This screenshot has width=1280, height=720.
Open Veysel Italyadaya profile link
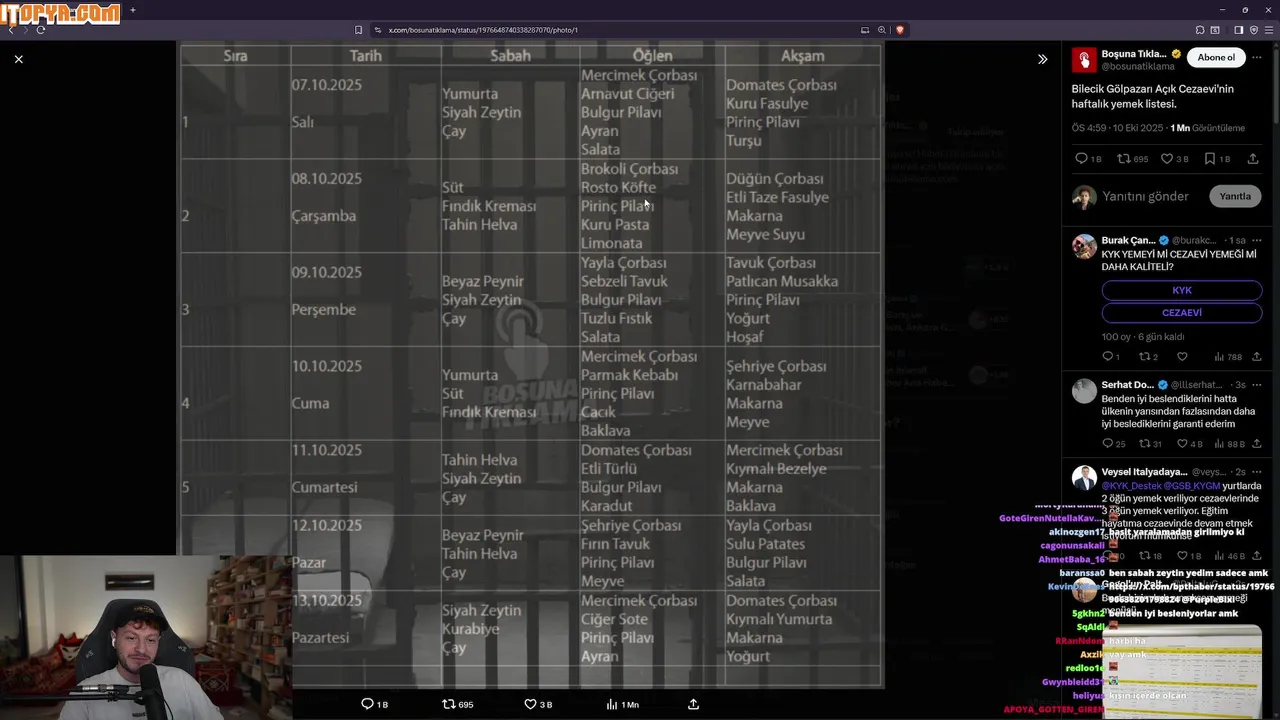point(1144,472)
